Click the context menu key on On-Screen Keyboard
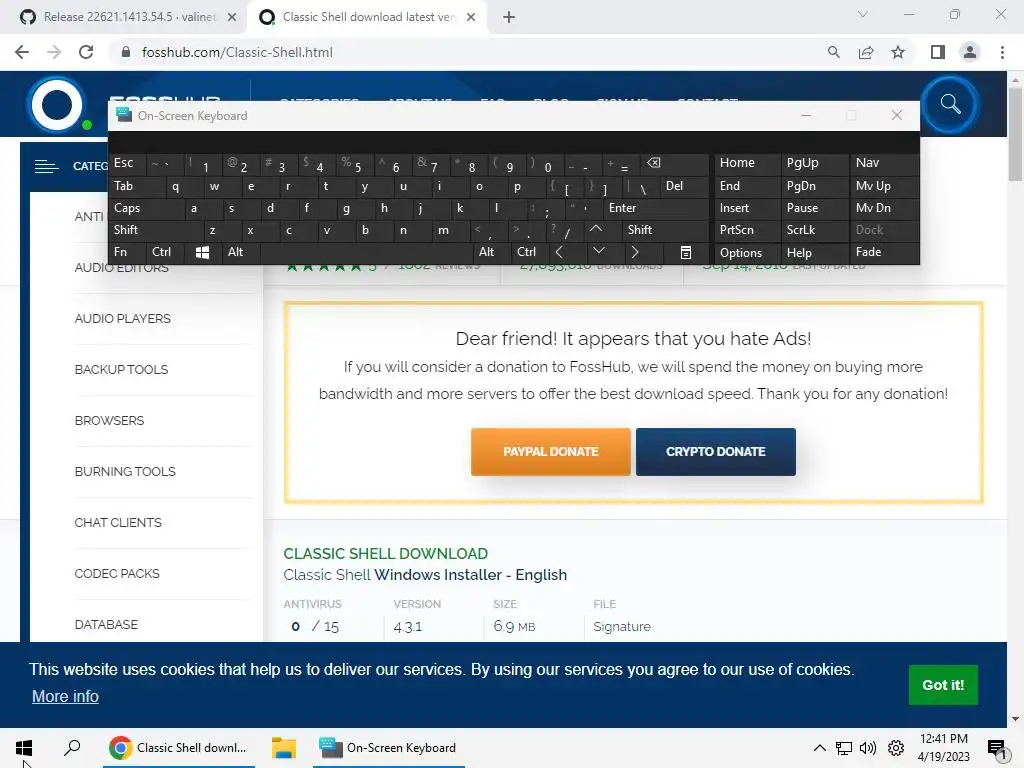1024x768 pixels. point(686,252)
